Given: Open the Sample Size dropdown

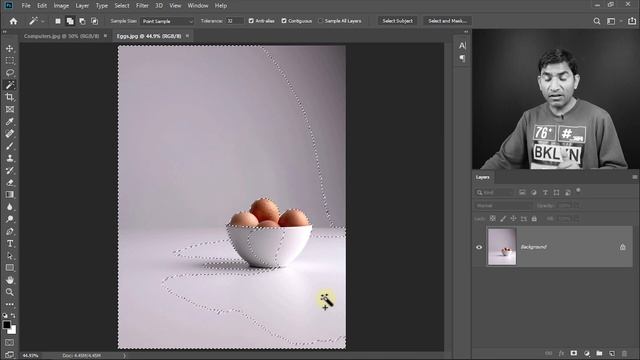Looking at the screenshot, I should pyautogui.click(x=167, y=21).
